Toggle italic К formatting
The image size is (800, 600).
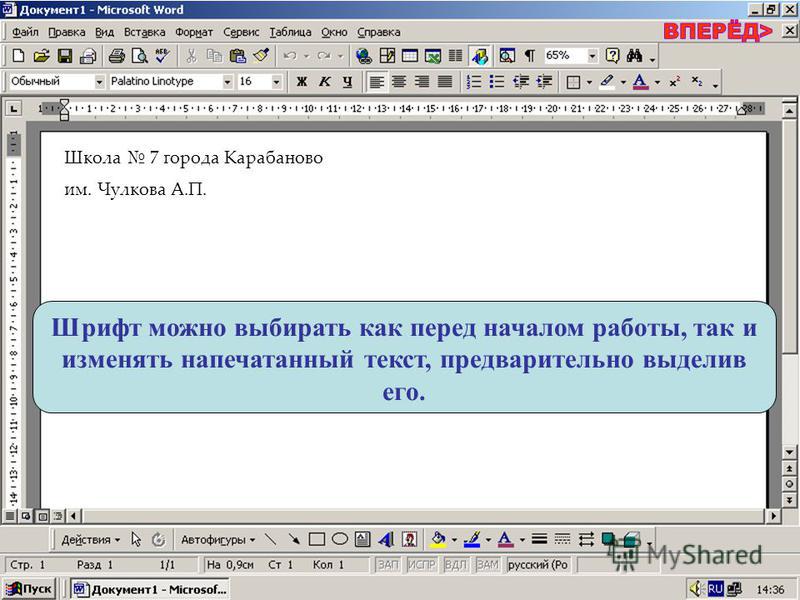325,82
